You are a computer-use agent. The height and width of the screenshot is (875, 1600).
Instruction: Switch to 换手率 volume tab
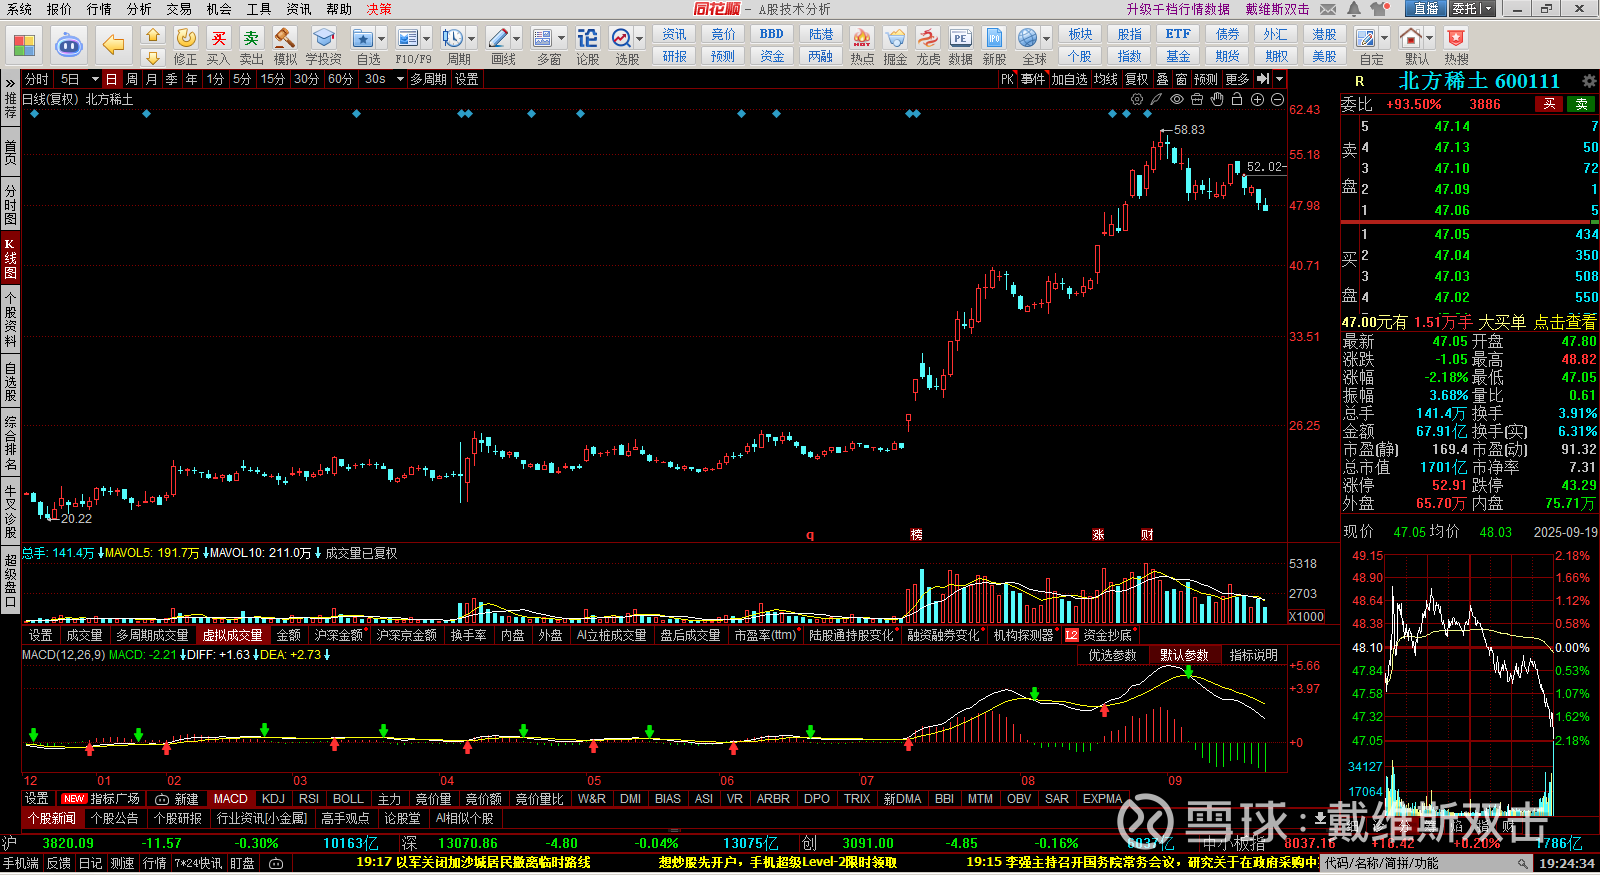pos(468,635)
